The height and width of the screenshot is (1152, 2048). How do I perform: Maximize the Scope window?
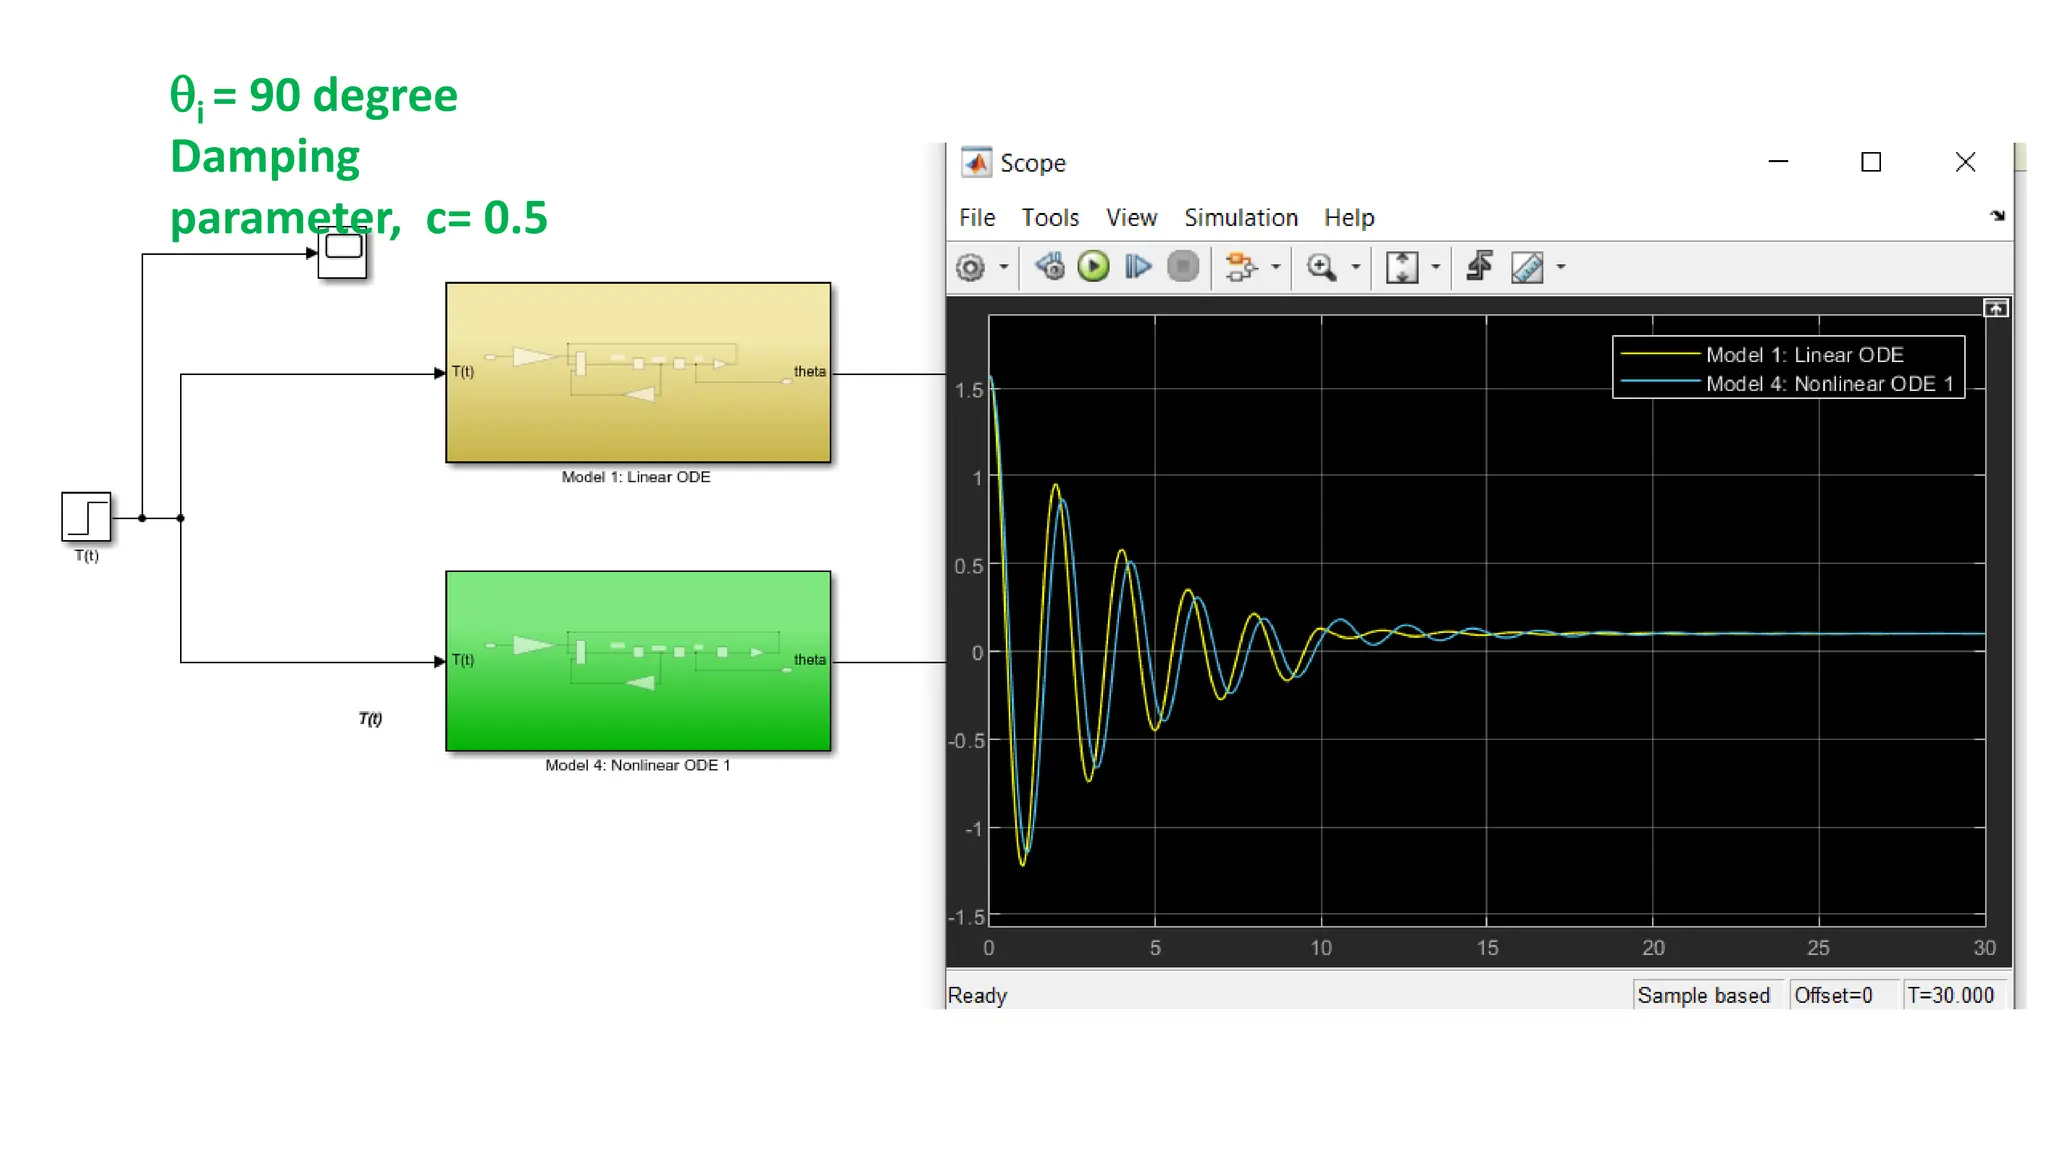tap(1871, 162)
